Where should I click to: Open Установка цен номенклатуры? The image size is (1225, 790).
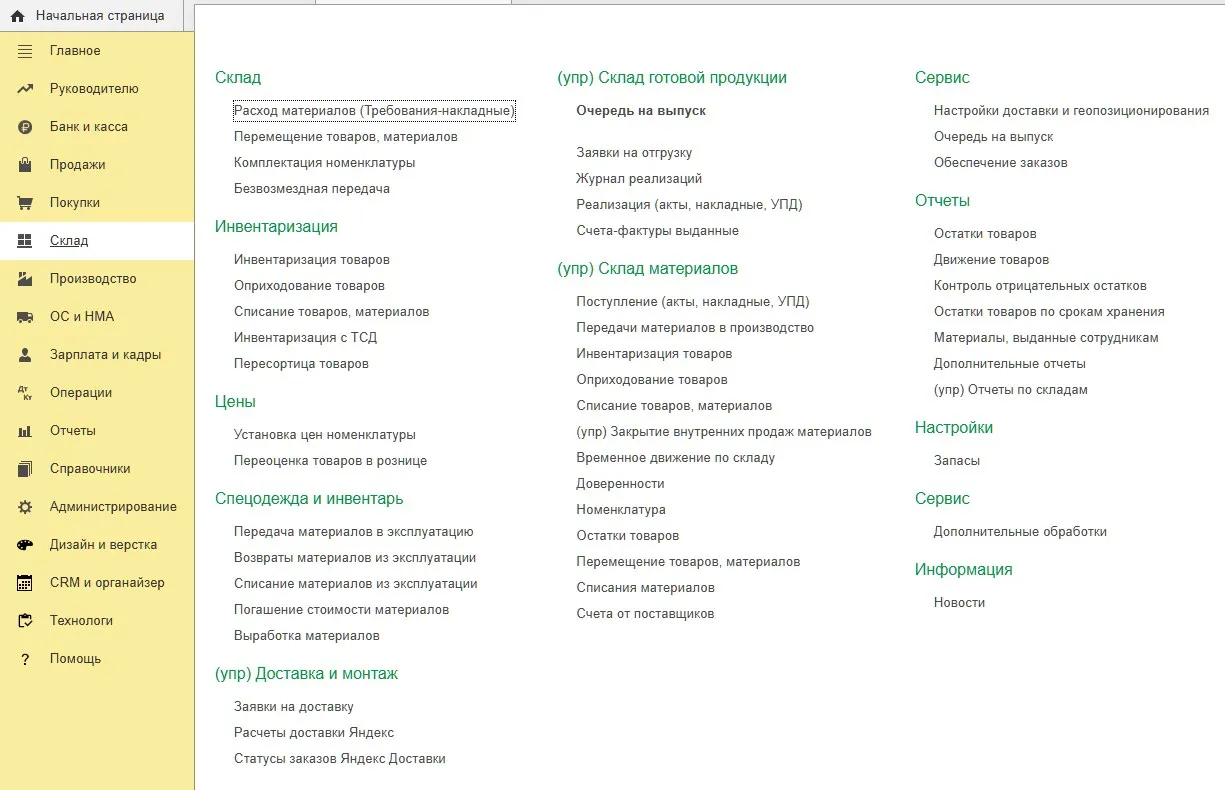pos(325,435)
